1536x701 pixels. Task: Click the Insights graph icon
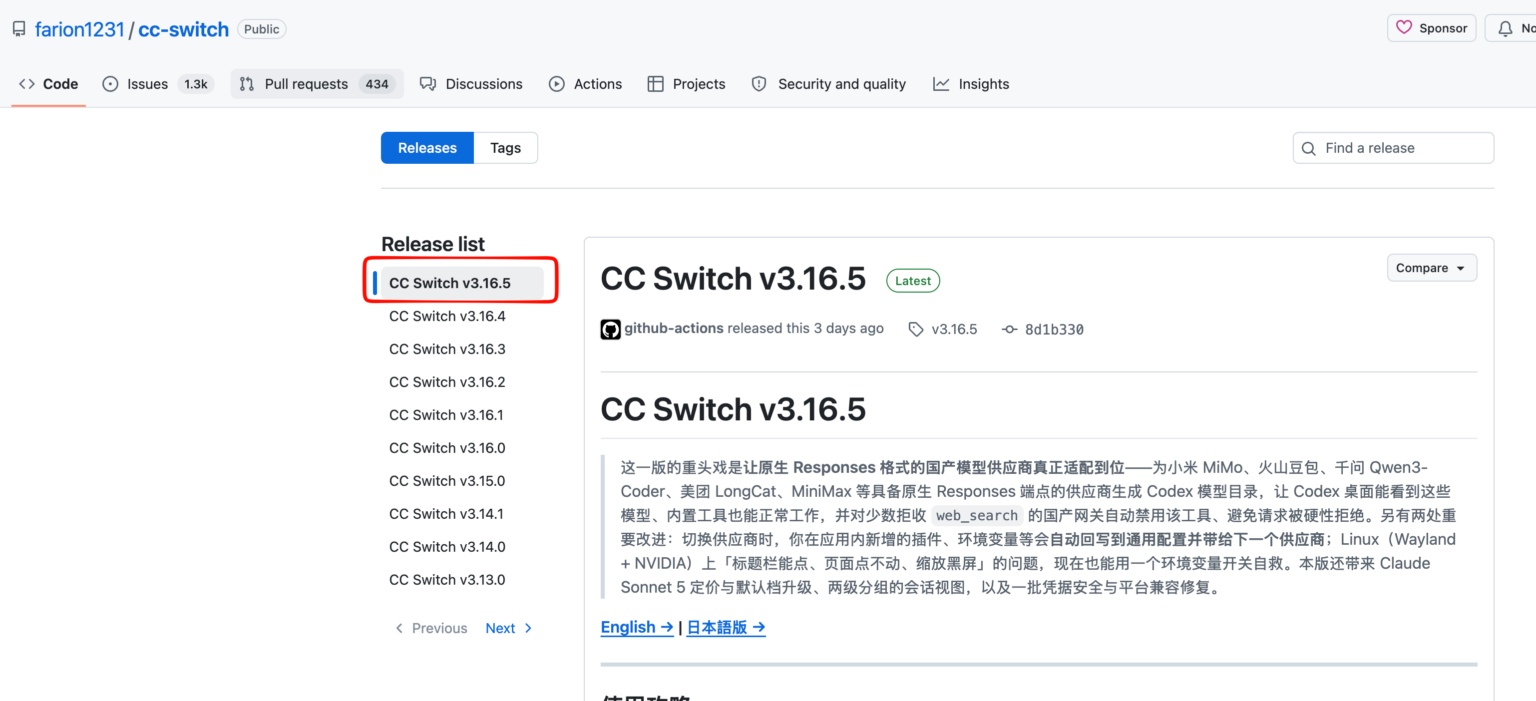coord(941,84)
